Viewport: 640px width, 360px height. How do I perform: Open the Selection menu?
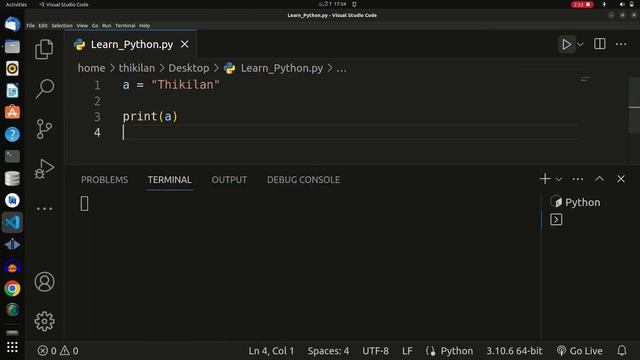[x=62, y=25]
